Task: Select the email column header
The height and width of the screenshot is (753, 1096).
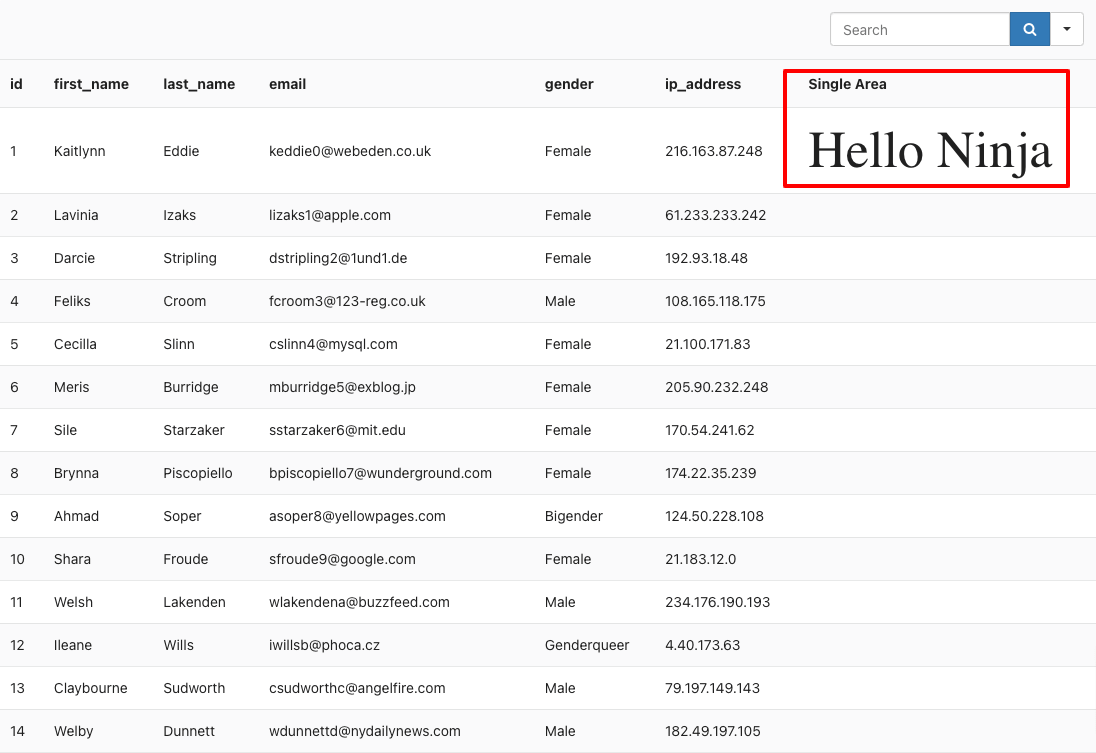Action: 287,84
